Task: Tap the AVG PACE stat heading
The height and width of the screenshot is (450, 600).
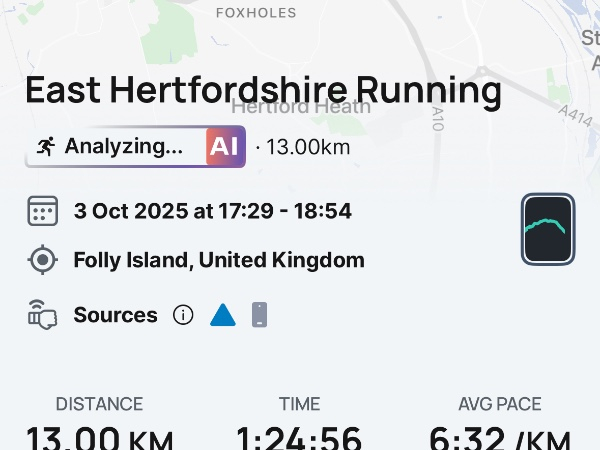Action: click(x=500, y=404)
